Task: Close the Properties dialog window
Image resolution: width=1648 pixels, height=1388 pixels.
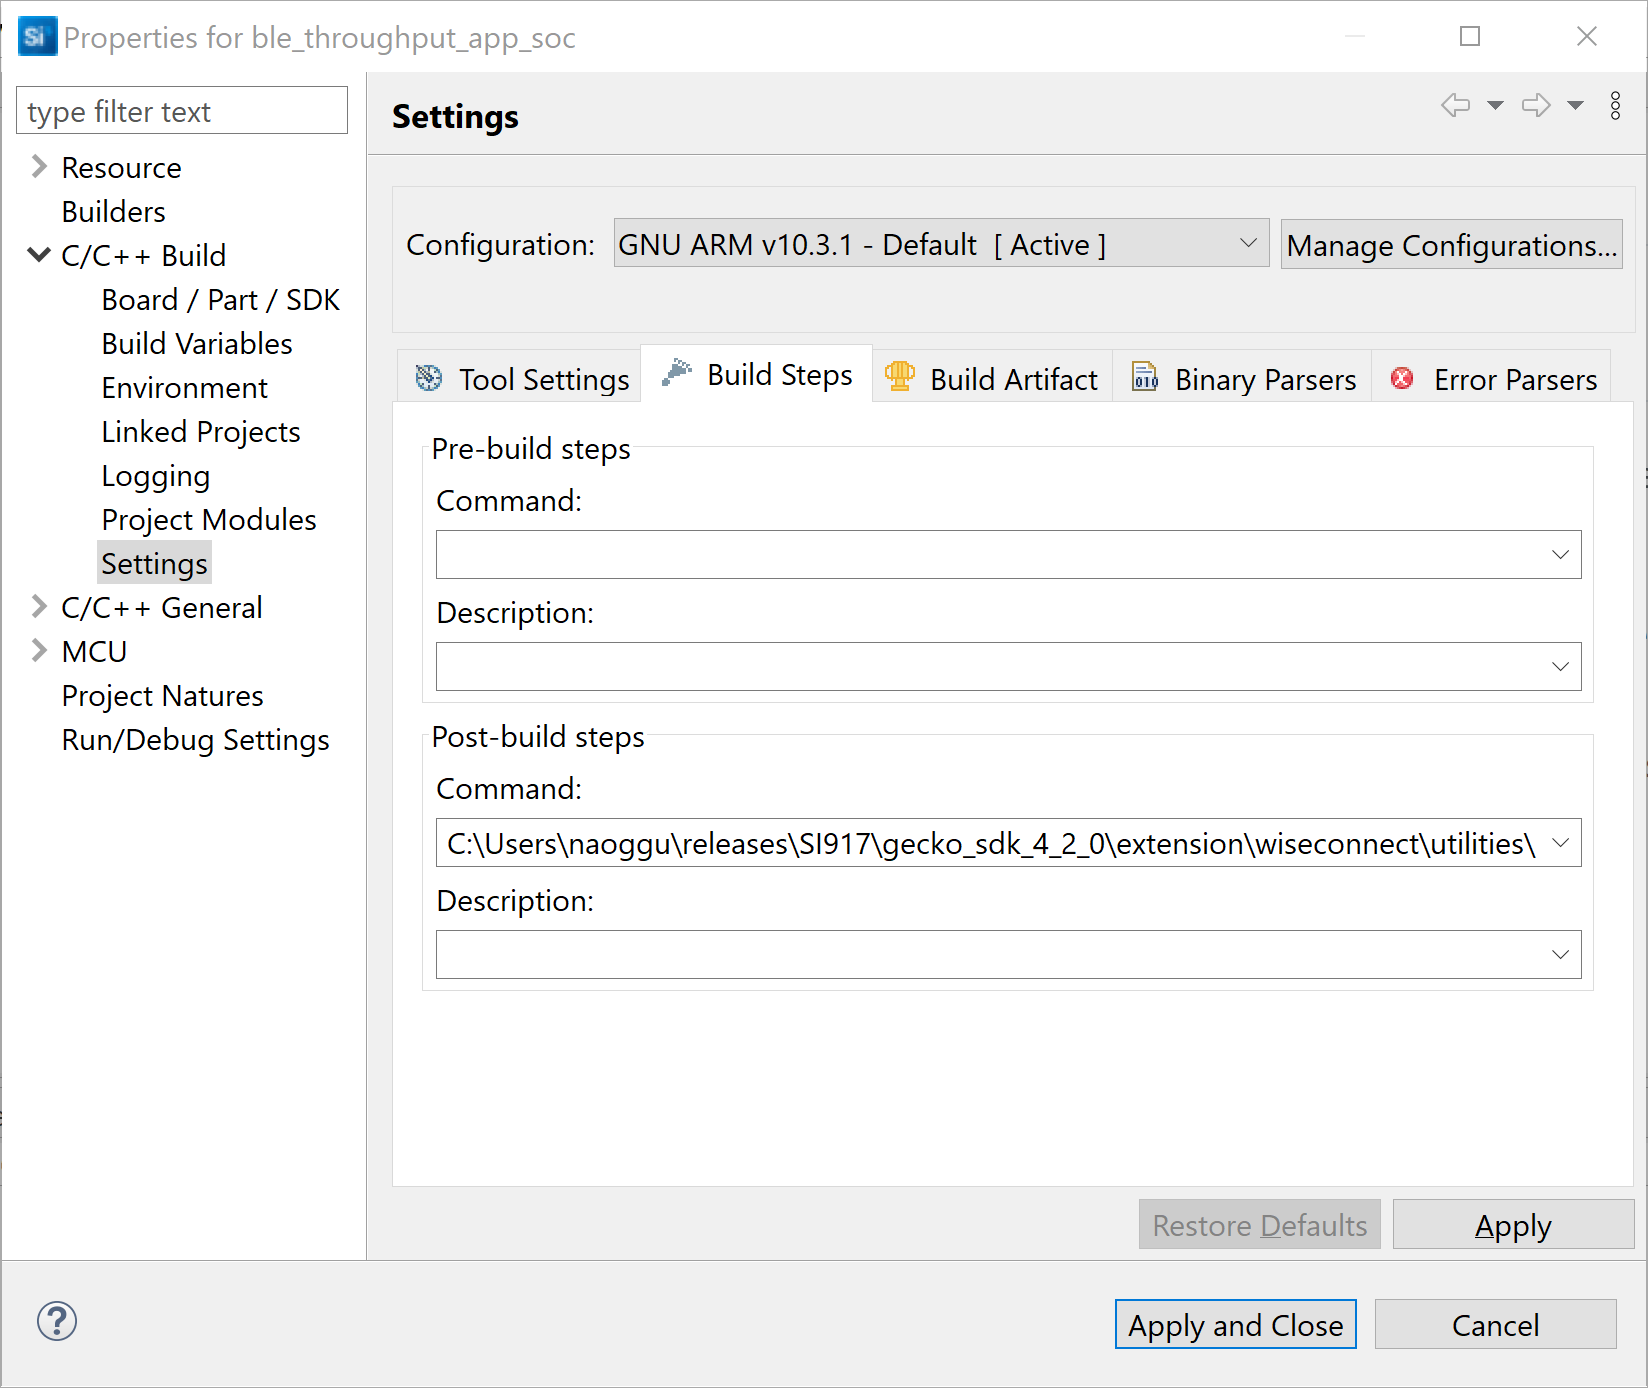Action: pyautogui.click(x=1586, y=37)
